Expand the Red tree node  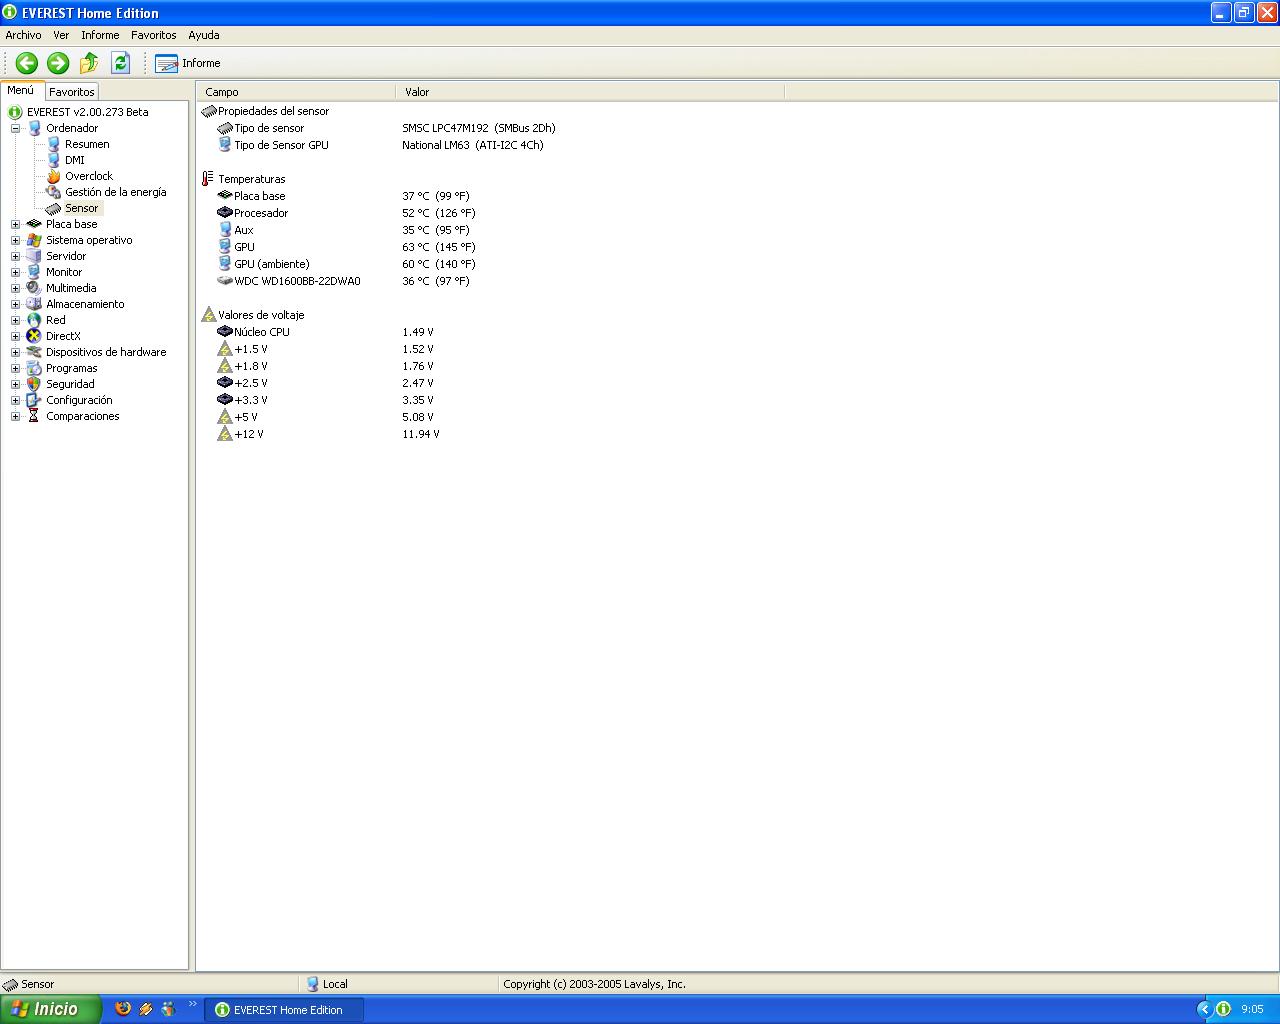tap(15, 320)
